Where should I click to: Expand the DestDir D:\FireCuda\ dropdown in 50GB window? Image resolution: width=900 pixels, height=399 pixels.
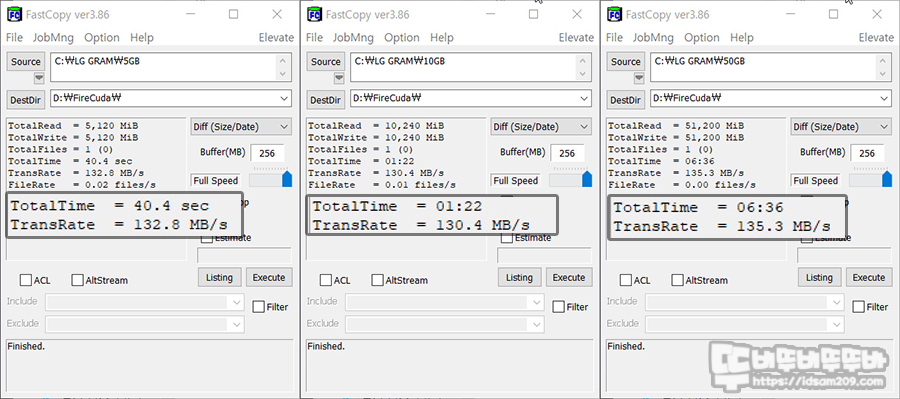(885, 99)
